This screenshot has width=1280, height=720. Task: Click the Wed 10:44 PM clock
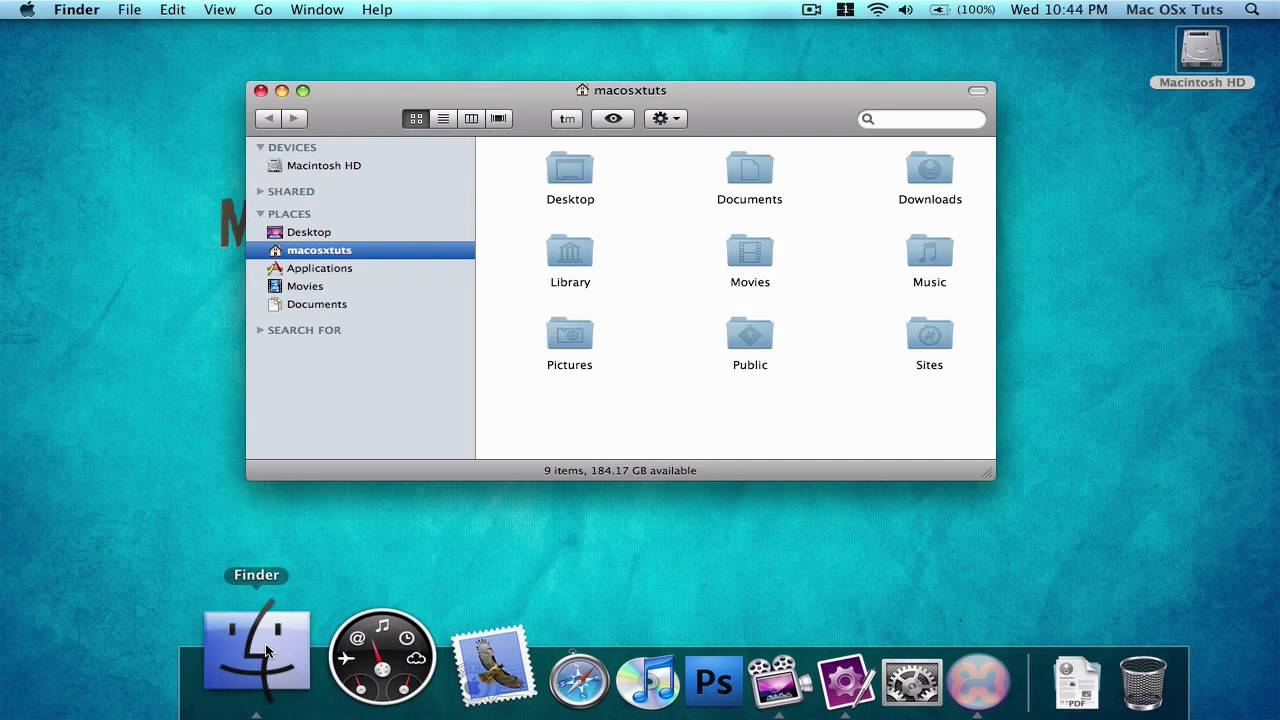[x=1059, y=10]
